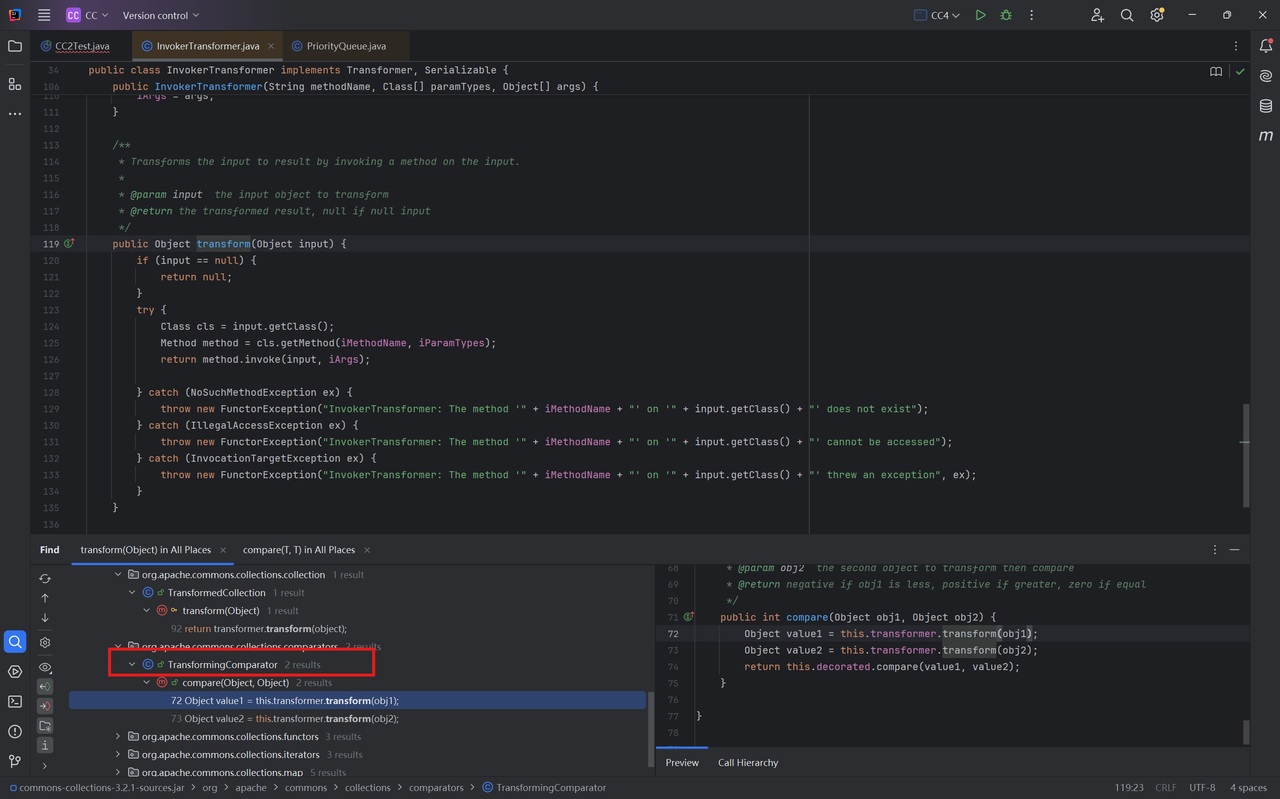This screenshot has height=799, width=1280.
Task: Click the Find results tree scrollbar
Action: pos(651,730)
